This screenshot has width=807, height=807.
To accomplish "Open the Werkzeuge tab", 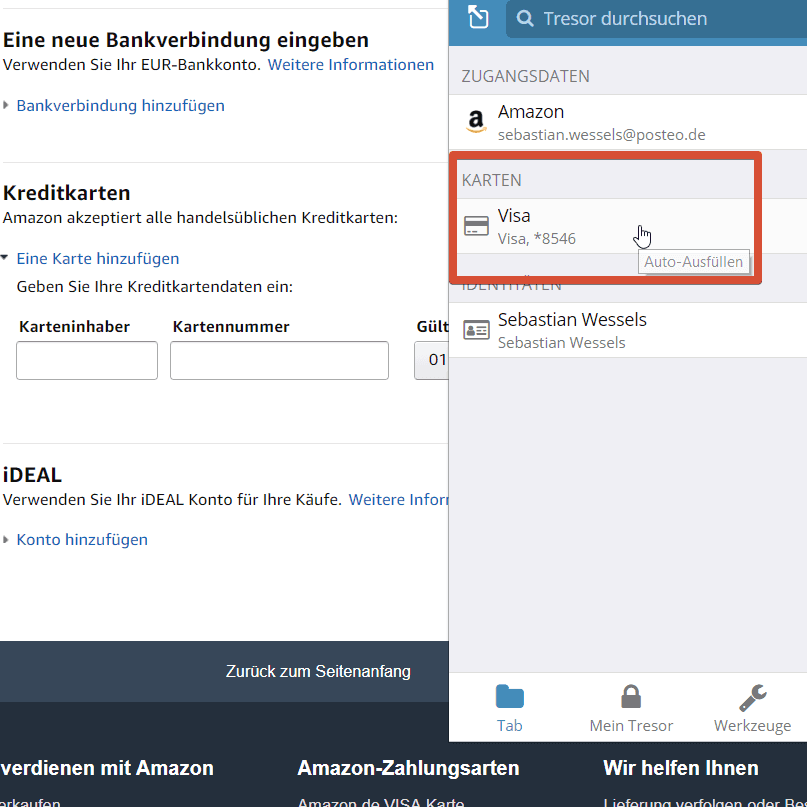I will click(x=752, y=708).
